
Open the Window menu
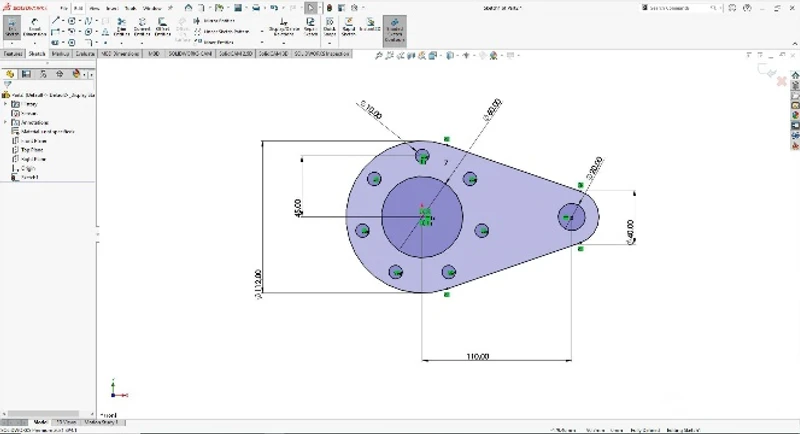[x=152, y=8]
